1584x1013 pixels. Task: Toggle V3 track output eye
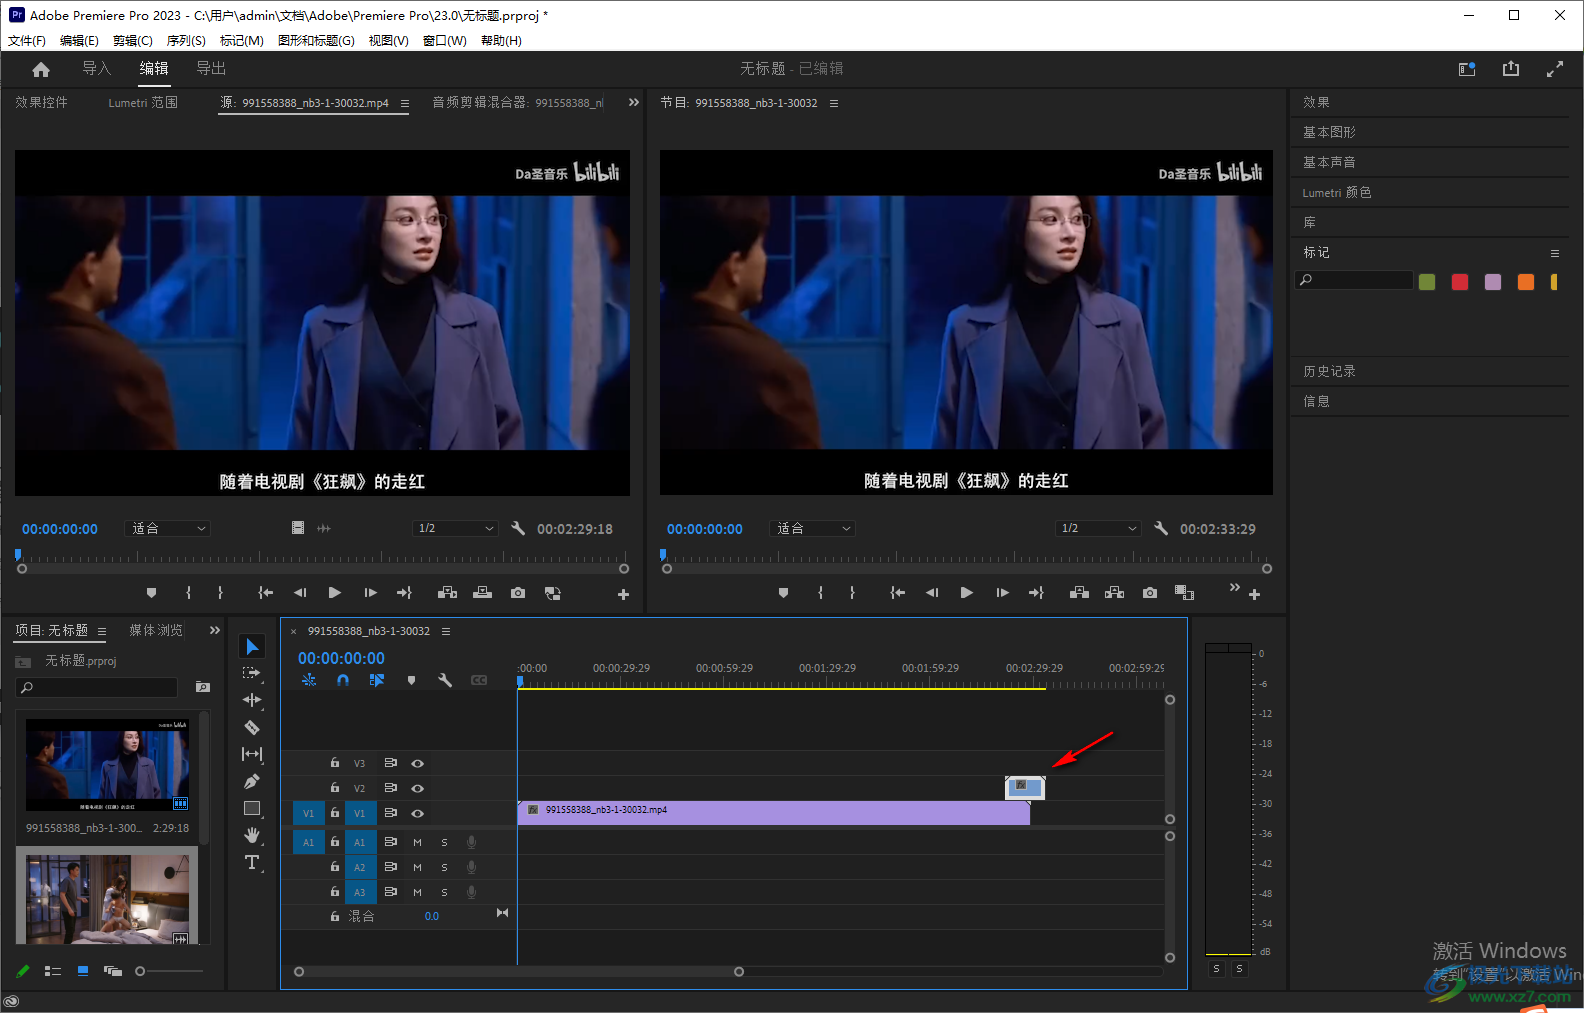(x=418, y=763)
